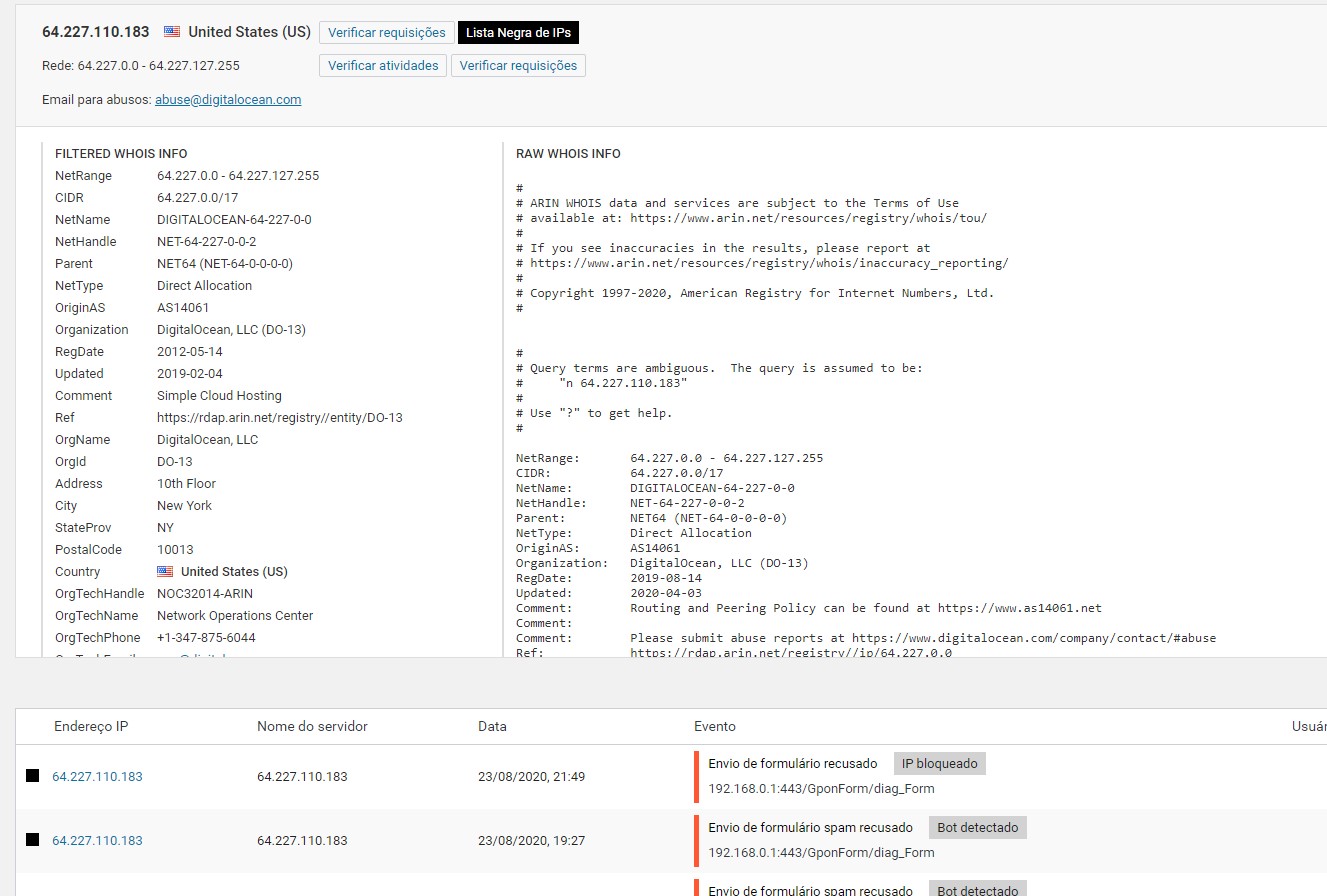Click the Network Operations Center value
Viewport: 1327px width, 896px height.
coord(235,616)
